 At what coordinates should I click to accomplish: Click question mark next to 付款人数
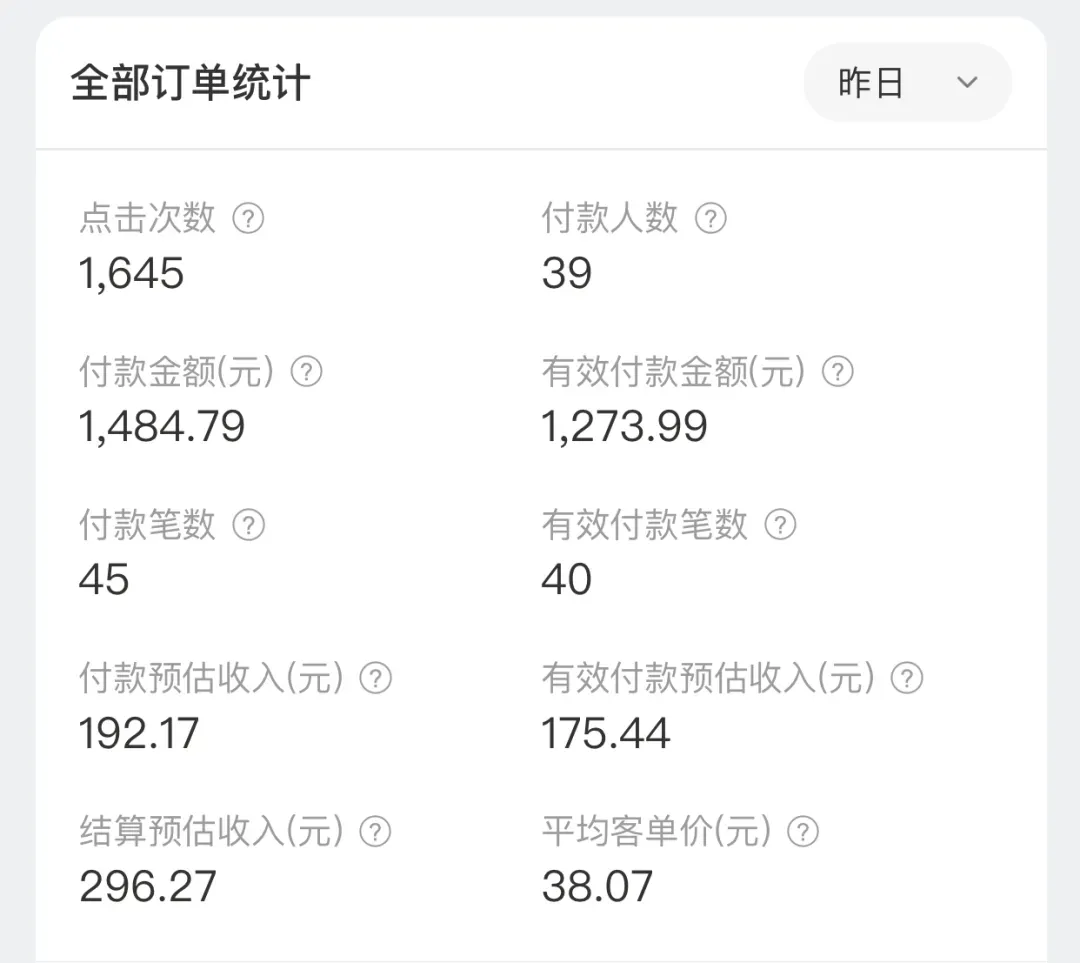point(710,218)
